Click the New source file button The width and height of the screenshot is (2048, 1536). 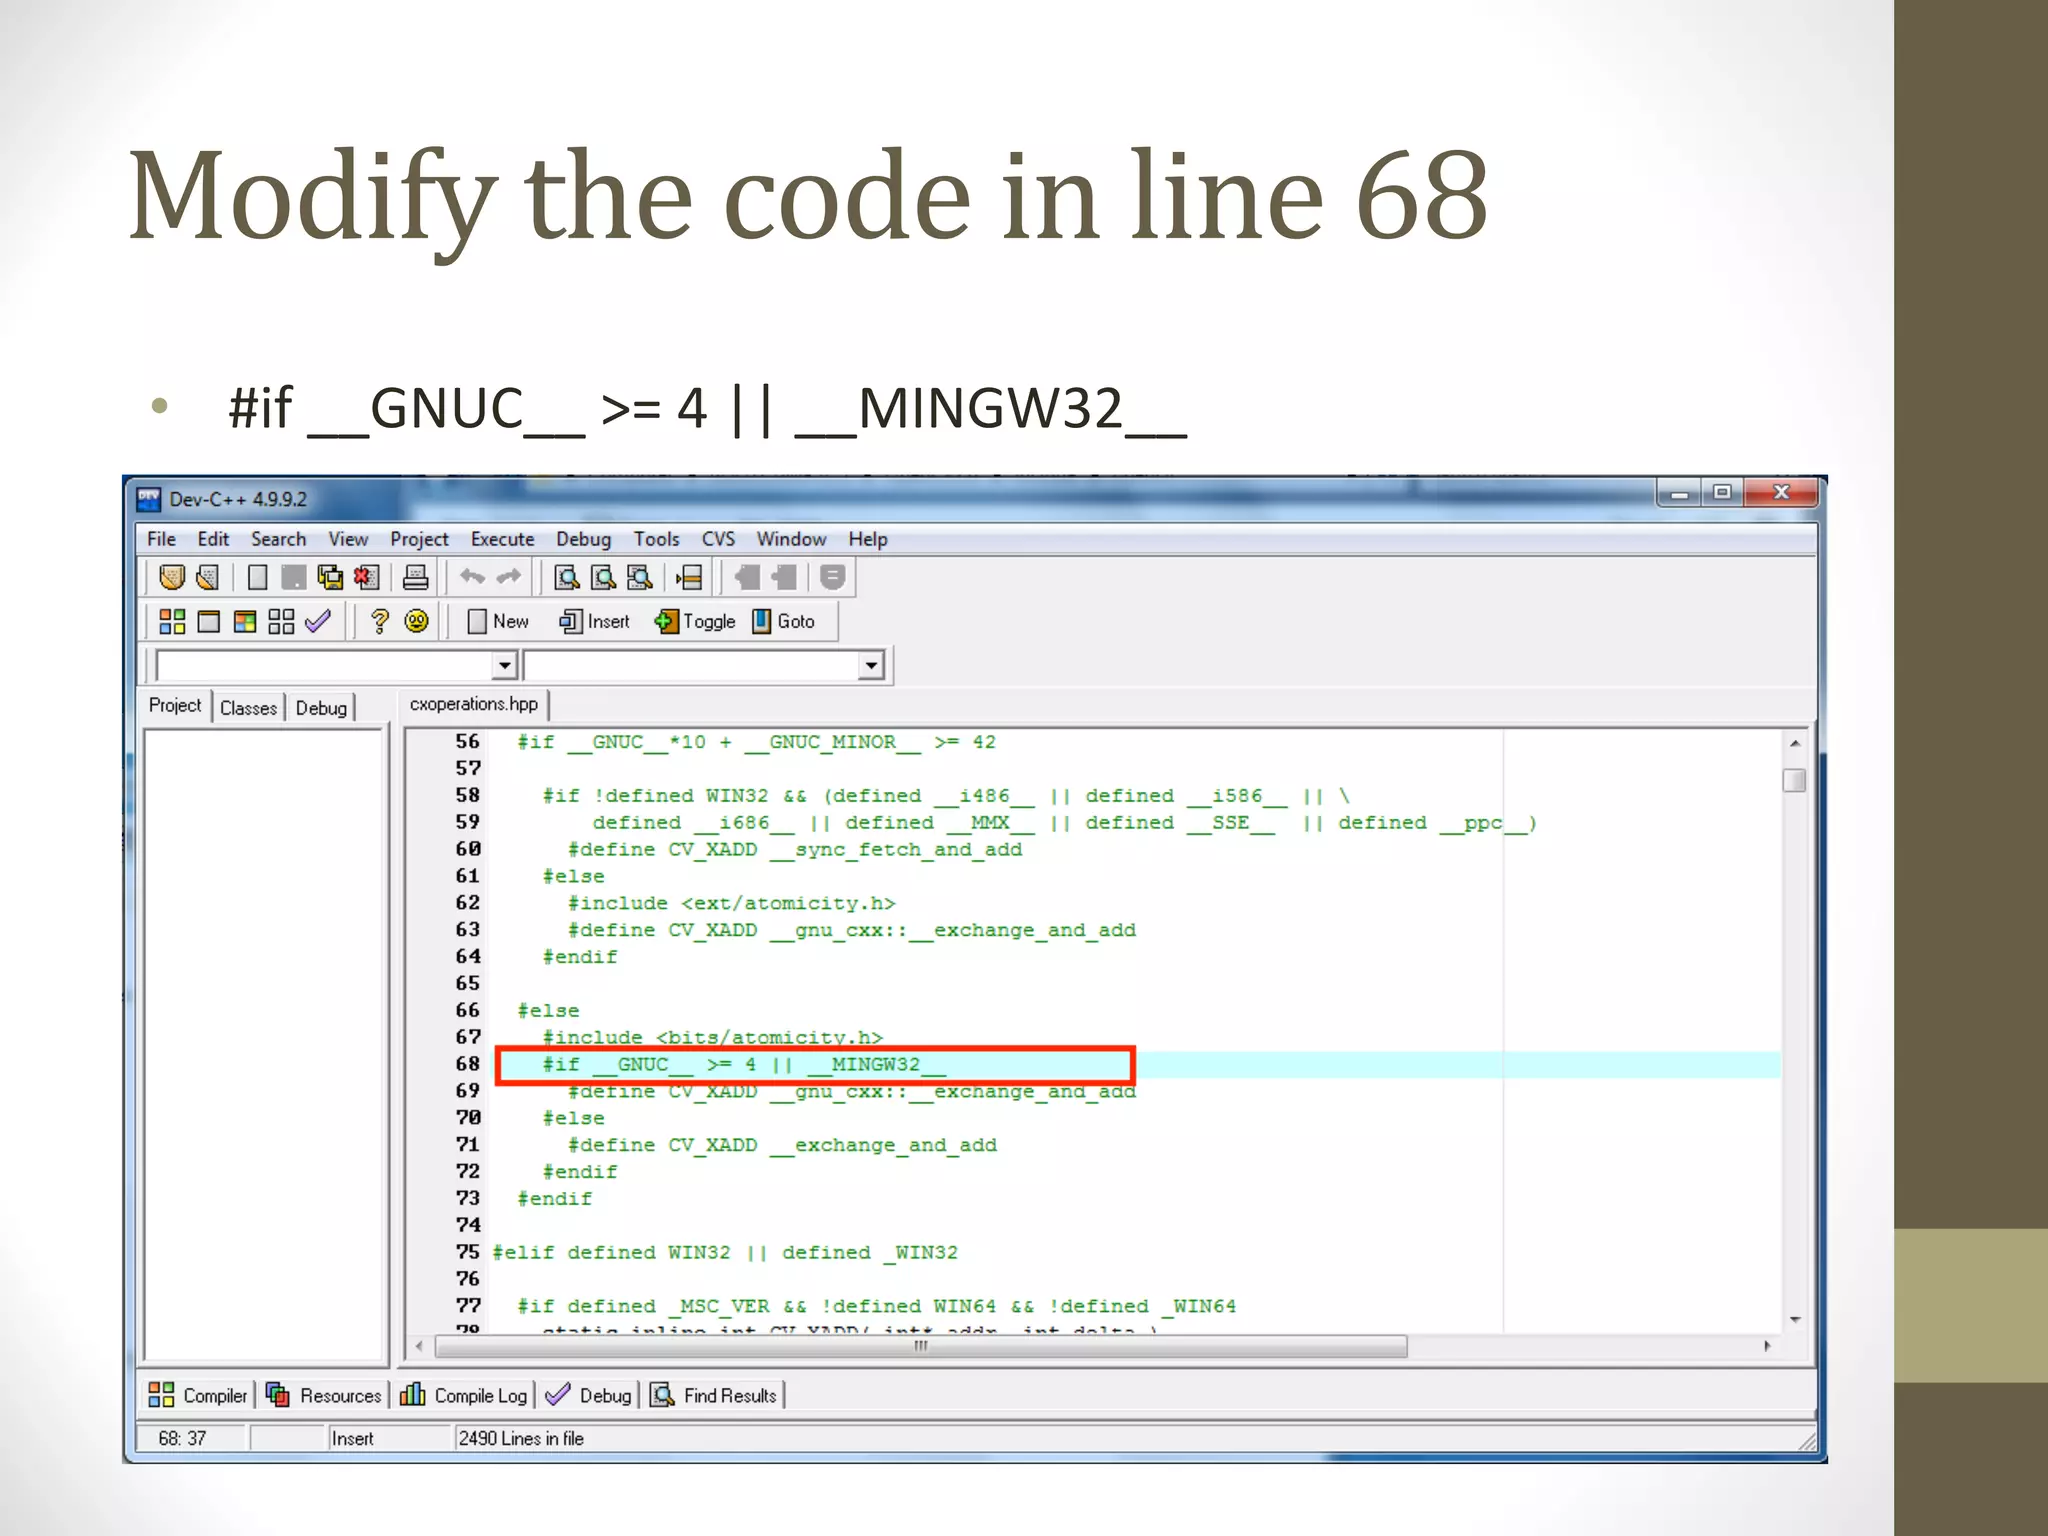coord(498,621)
